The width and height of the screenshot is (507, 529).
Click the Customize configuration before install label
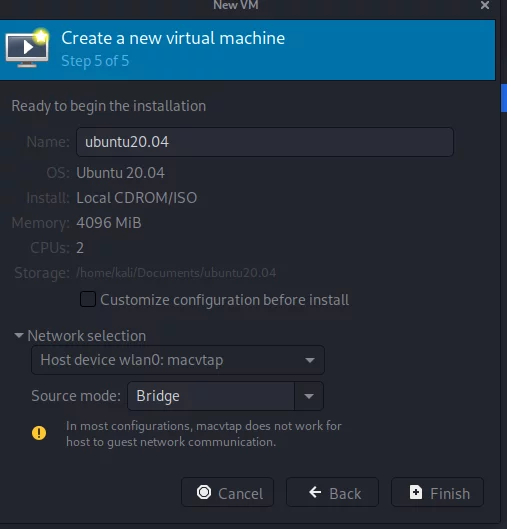click(224, 300)
